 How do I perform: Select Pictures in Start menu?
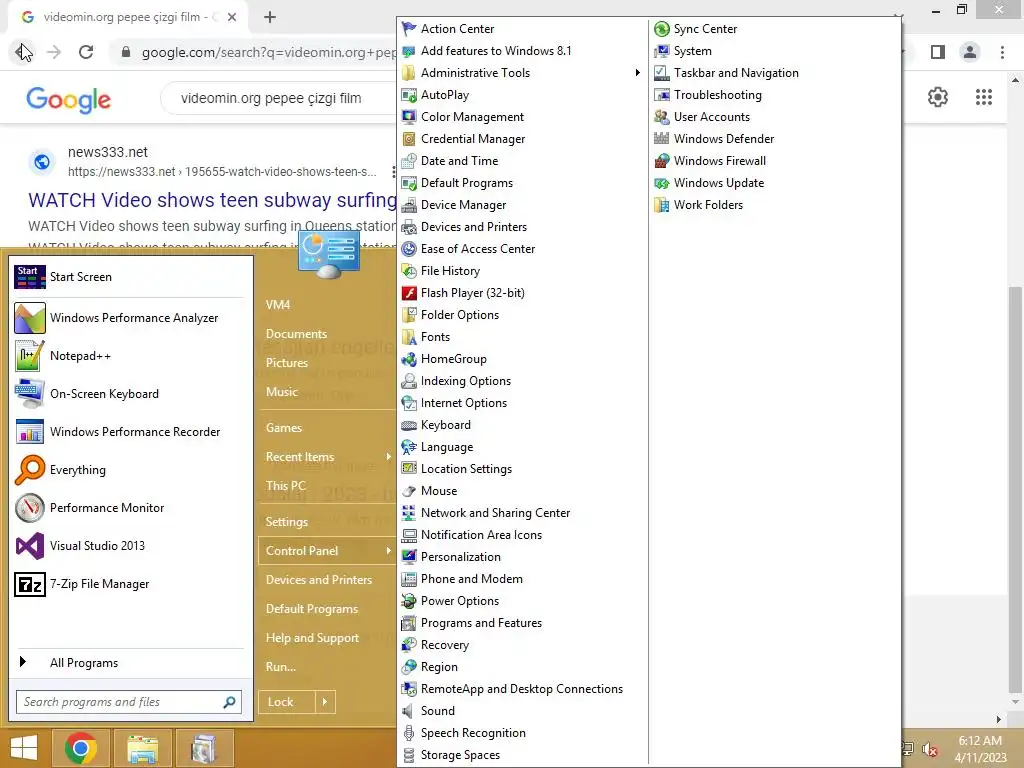pos(287,362)
